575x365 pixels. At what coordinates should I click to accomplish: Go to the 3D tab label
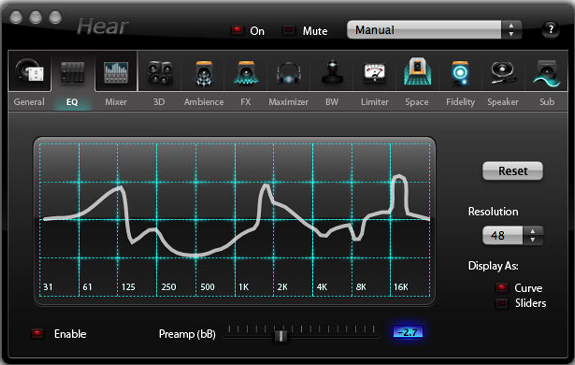(x=159, y=102)
